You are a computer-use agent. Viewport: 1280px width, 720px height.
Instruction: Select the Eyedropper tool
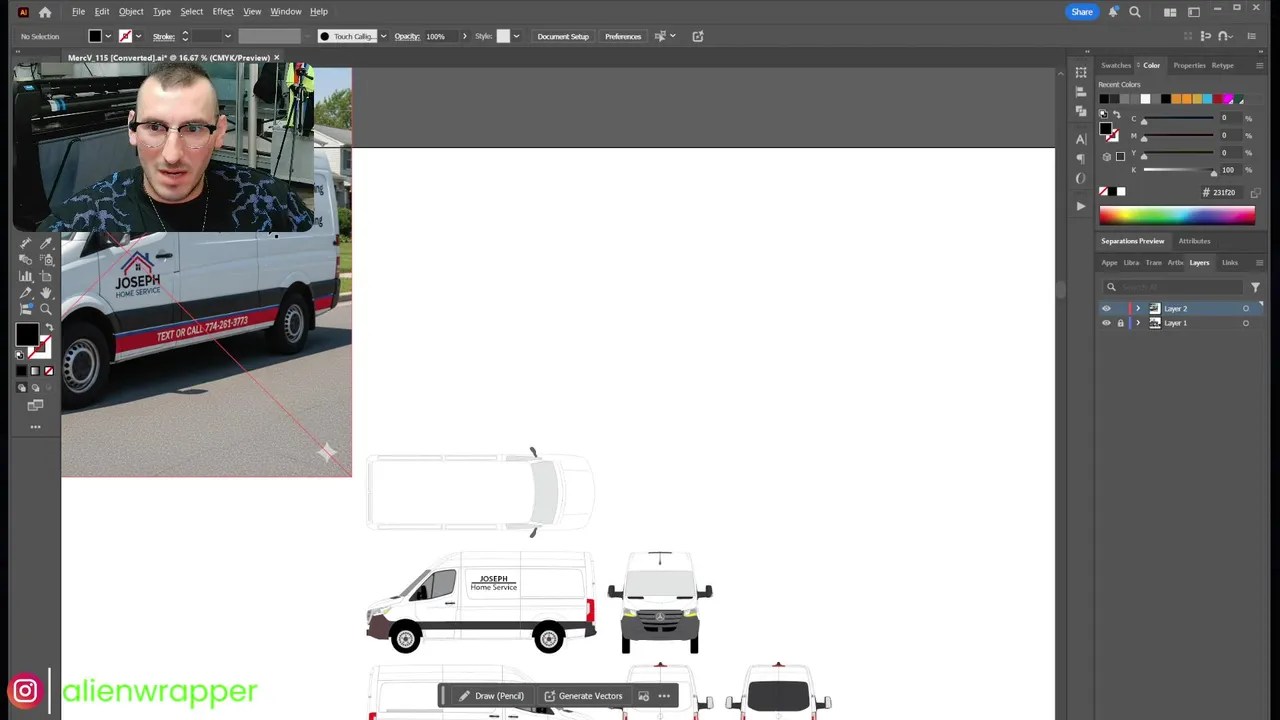[x=47, y=243]
